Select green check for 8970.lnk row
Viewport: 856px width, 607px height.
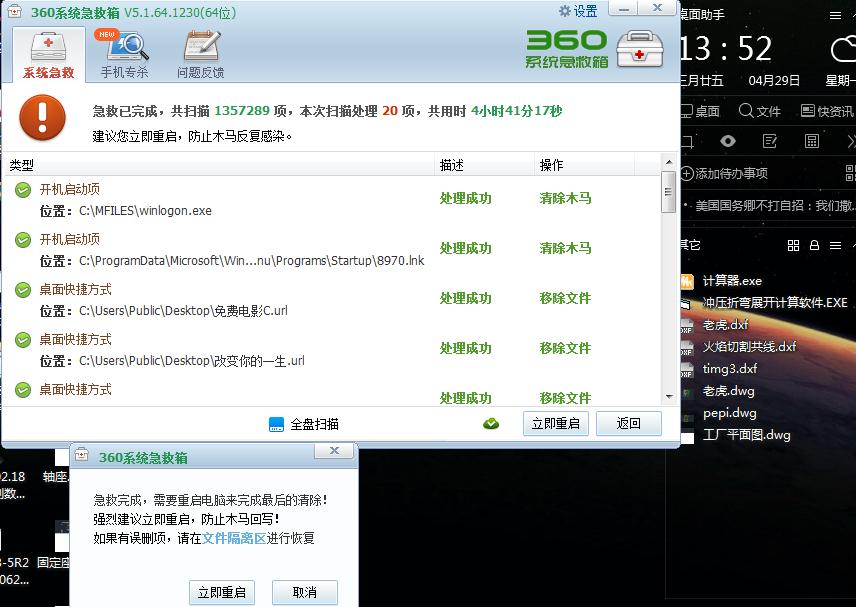click(x=23, y=240)
